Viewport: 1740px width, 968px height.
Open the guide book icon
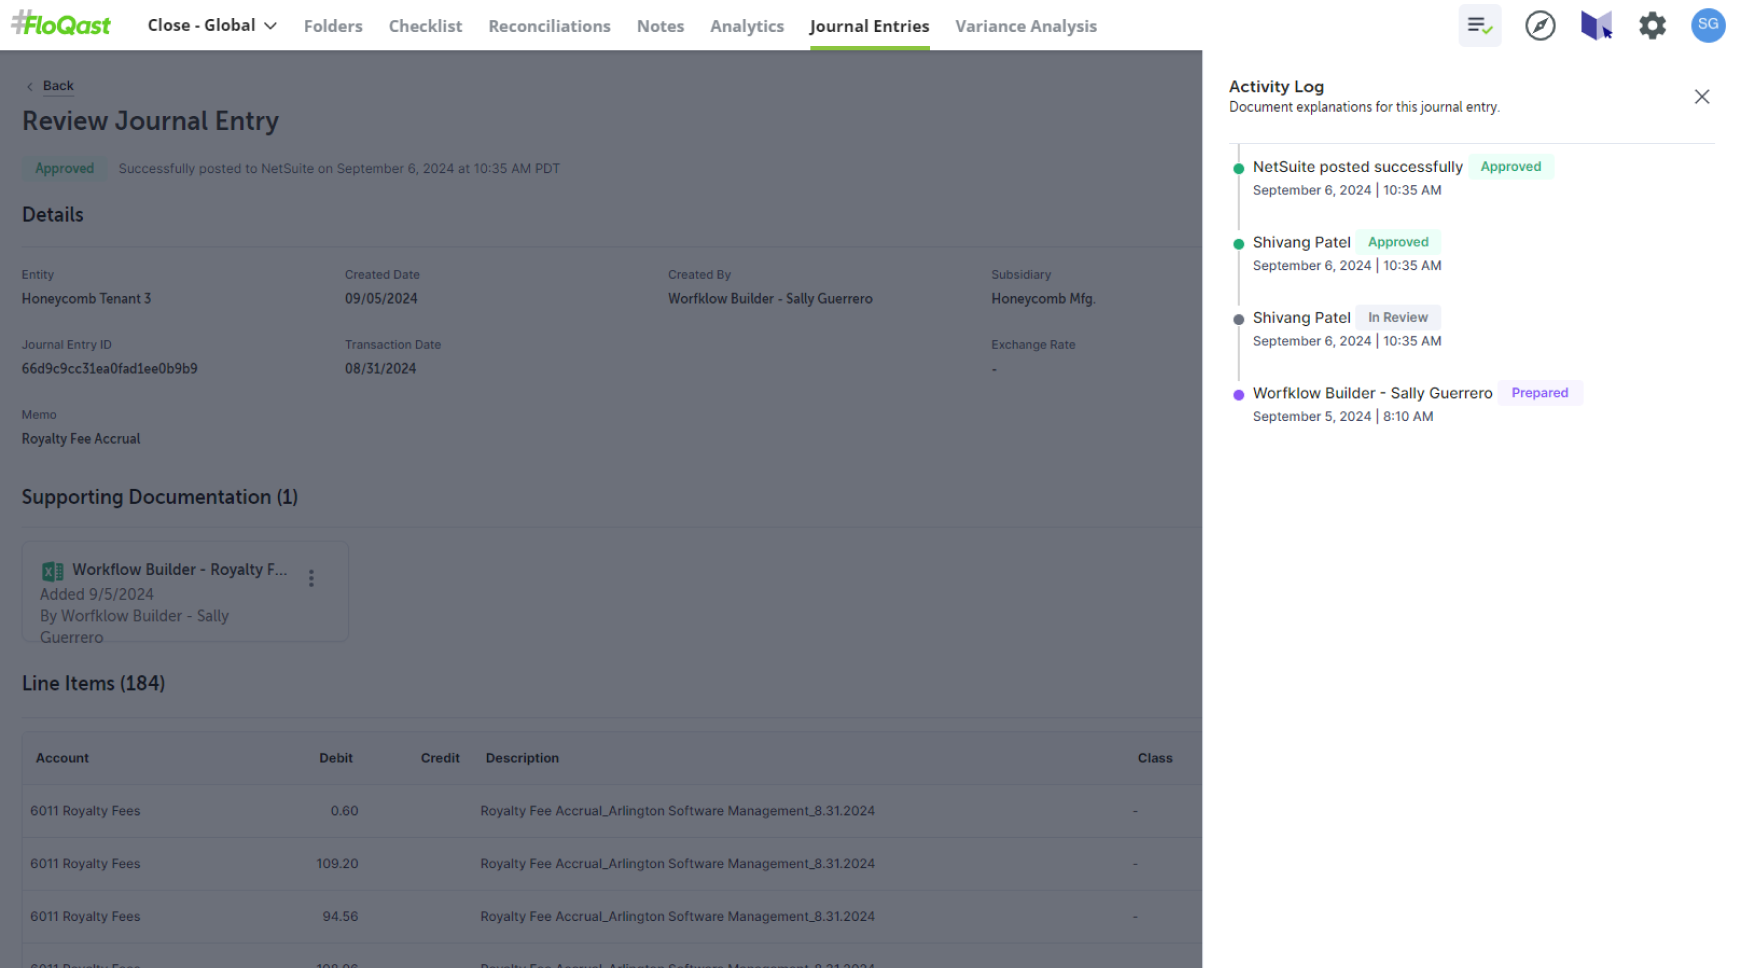1596,25
